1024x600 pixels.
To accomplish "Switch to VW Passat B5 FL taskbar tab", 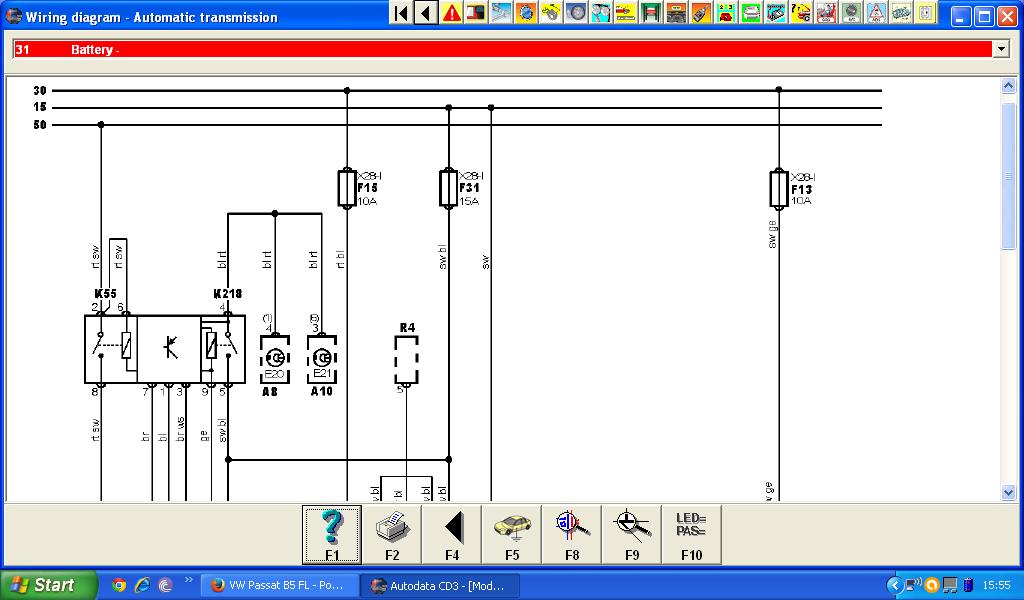I will click(280, 585).
